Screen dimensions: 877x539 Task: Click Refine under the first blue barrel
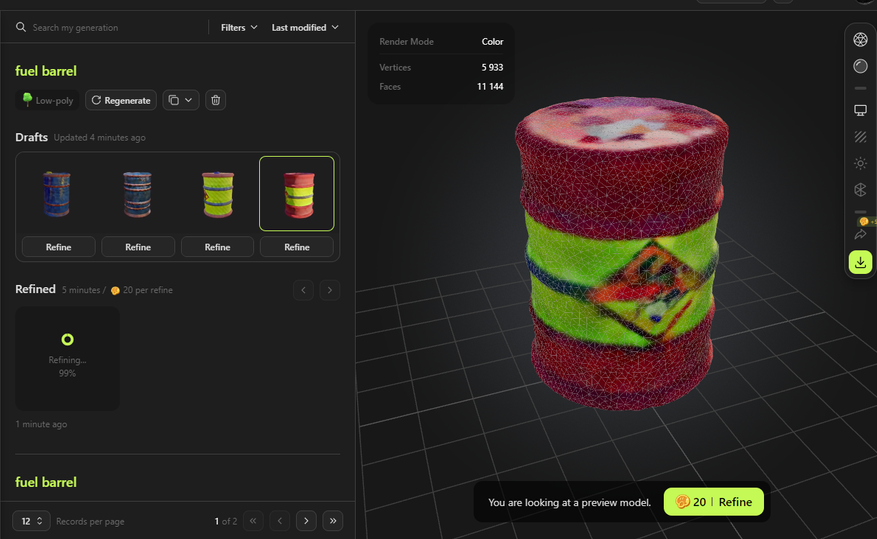pyautogui.click(x=59, y=247)
